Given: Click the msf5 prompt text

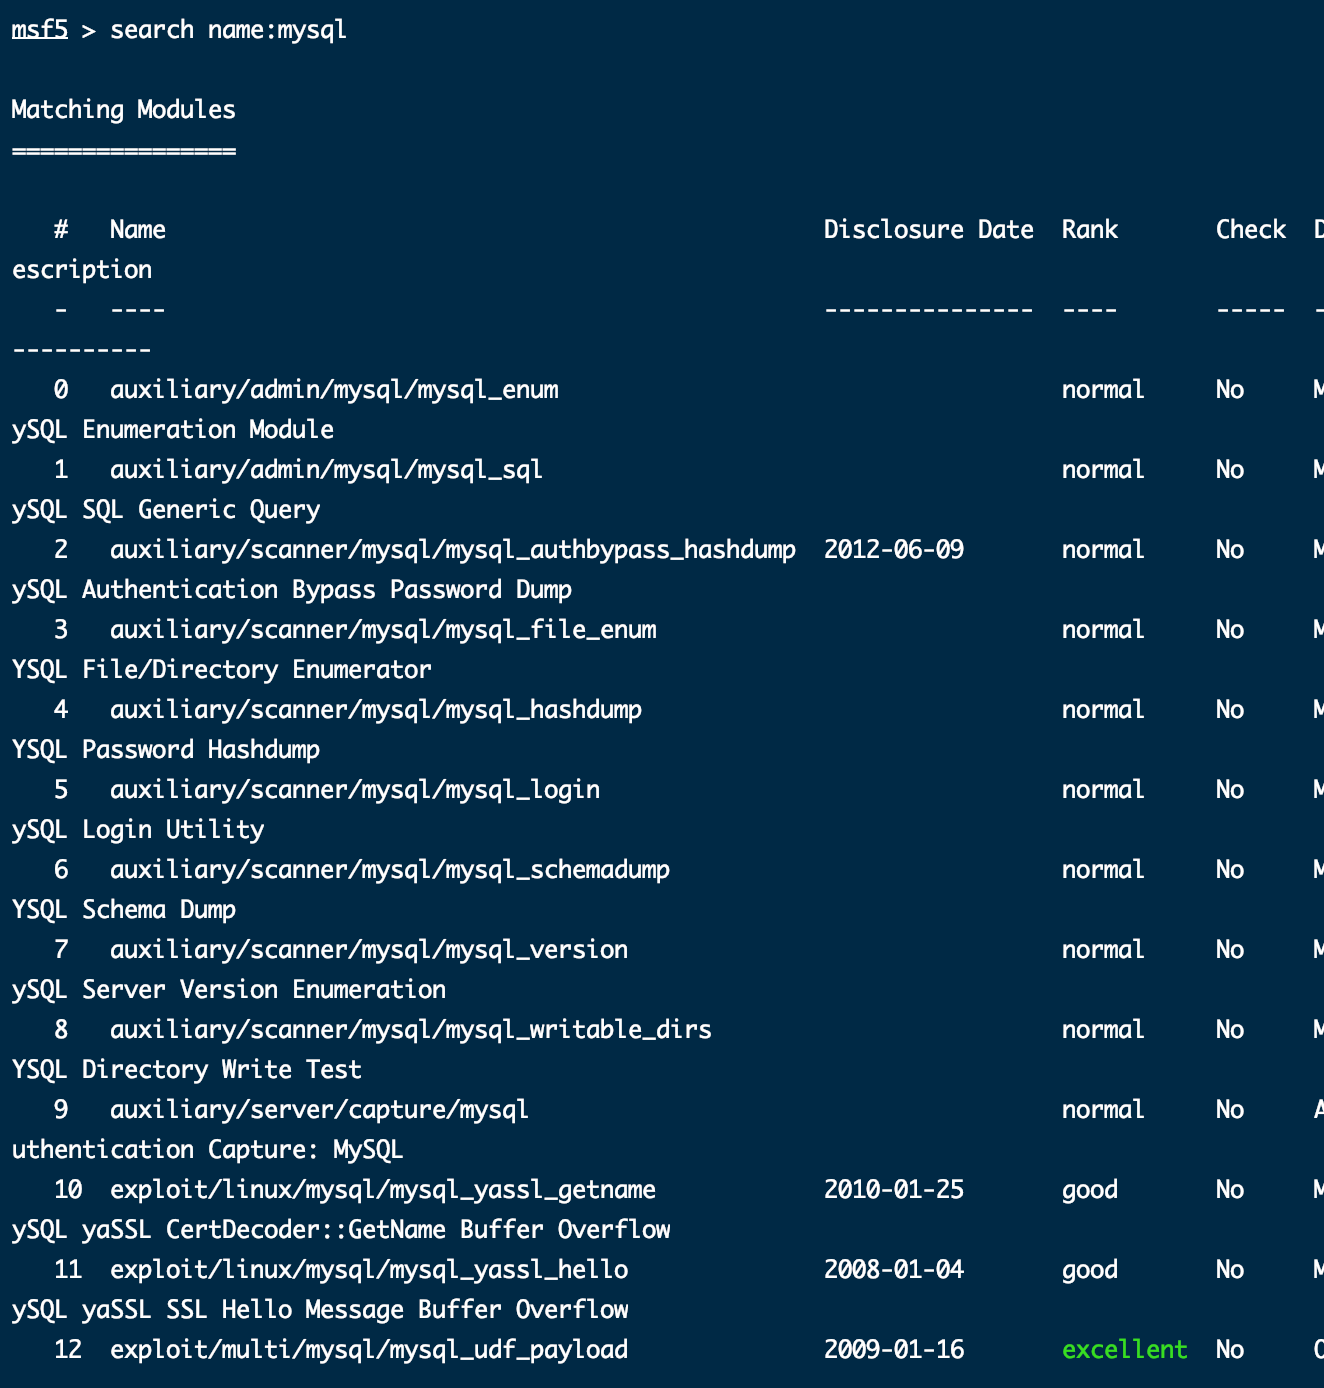Looking at the screenshot, I should click(x=40, y=30).
